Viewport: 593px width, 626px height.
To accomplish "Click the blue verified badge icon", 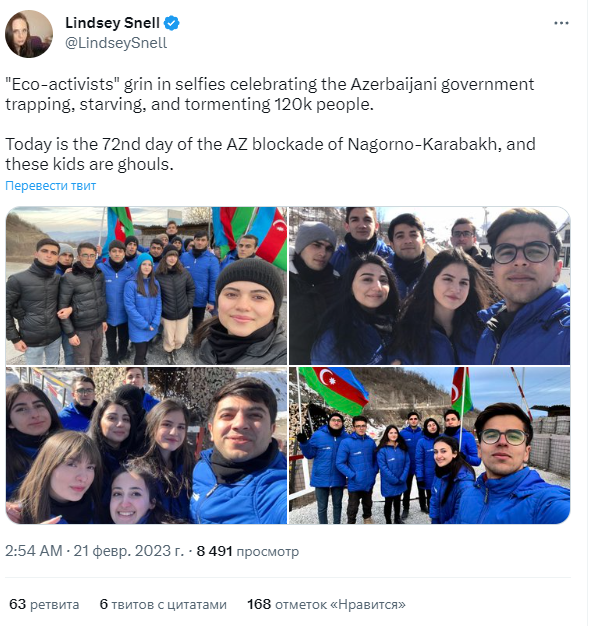I will pyautogui.click(x=172, y=23).
